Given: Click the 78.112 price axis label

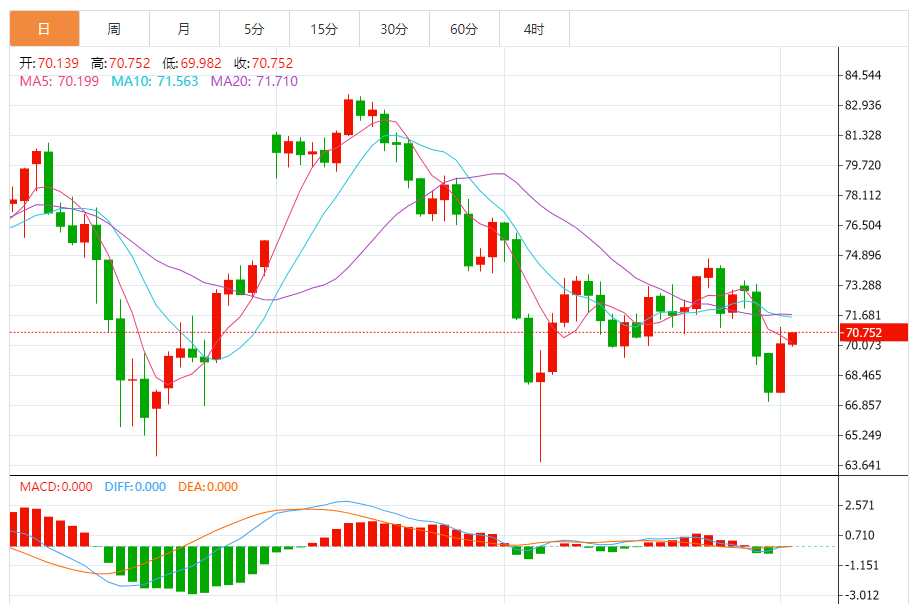Looking at the screenshot, I should coord(862,195).
